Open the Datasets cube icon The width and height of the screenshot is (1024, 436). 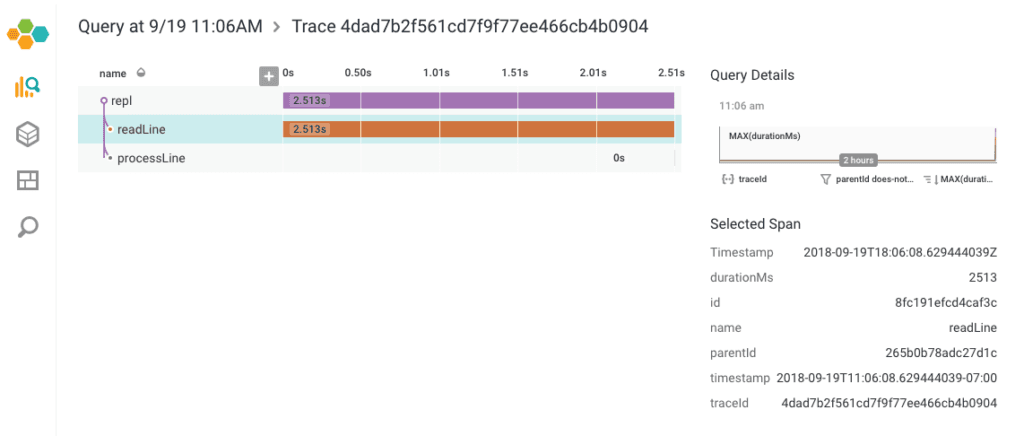[x=27, y=134]
